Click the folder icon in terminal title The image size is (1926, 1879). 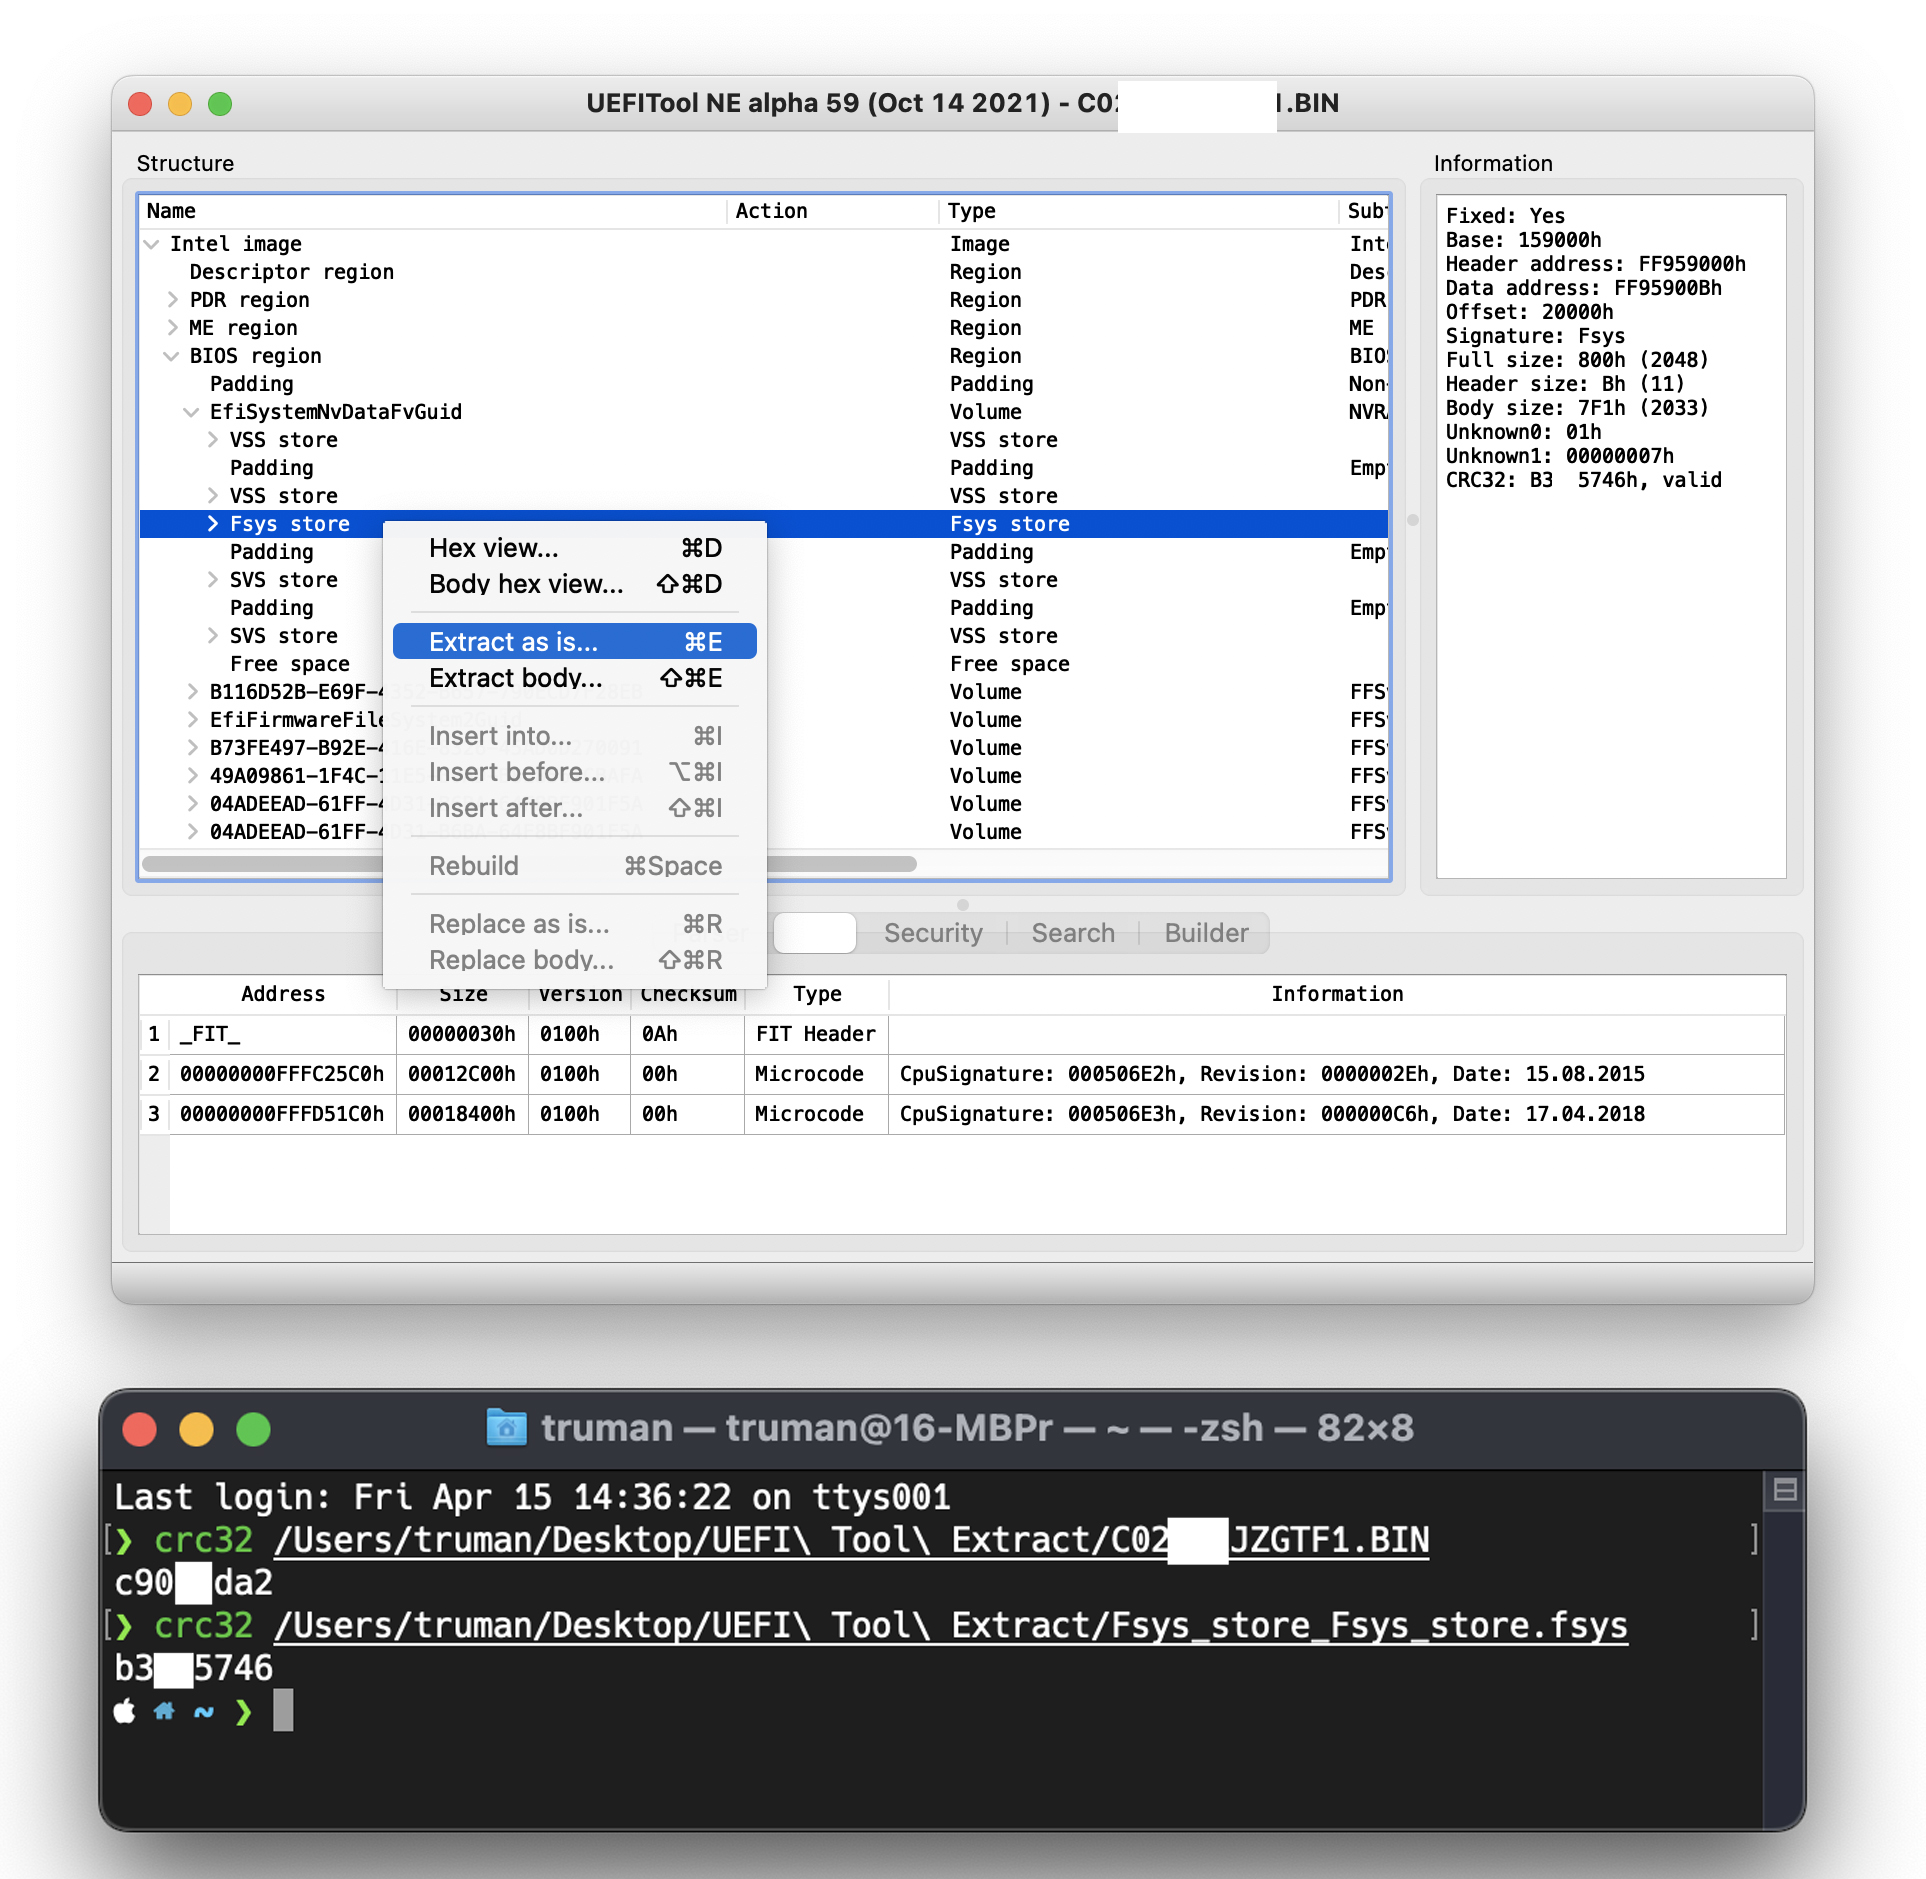[506, 1427]
